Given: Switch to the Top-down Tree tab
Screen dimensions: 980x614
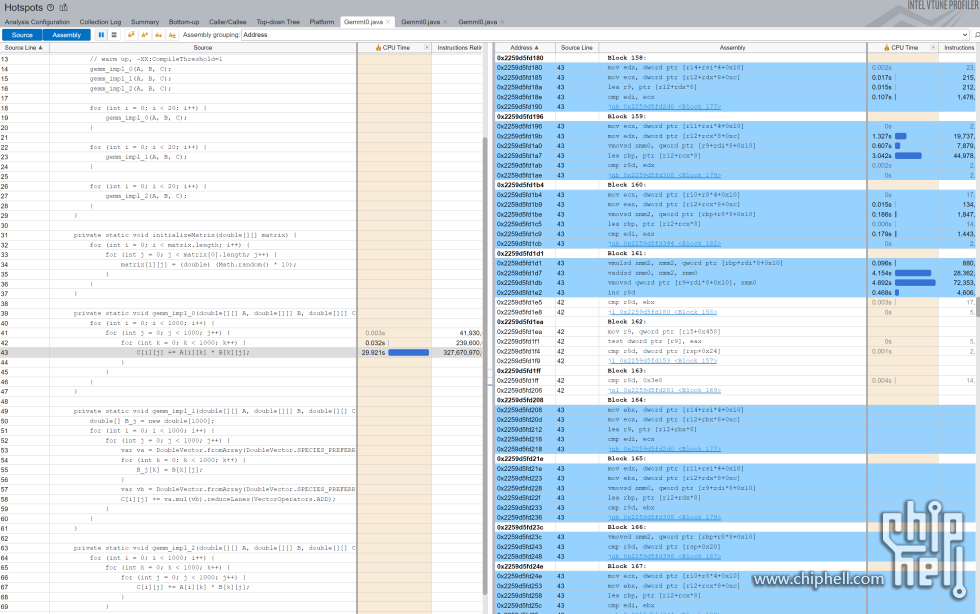Looking at the screenshot, I should pos(278,22).
